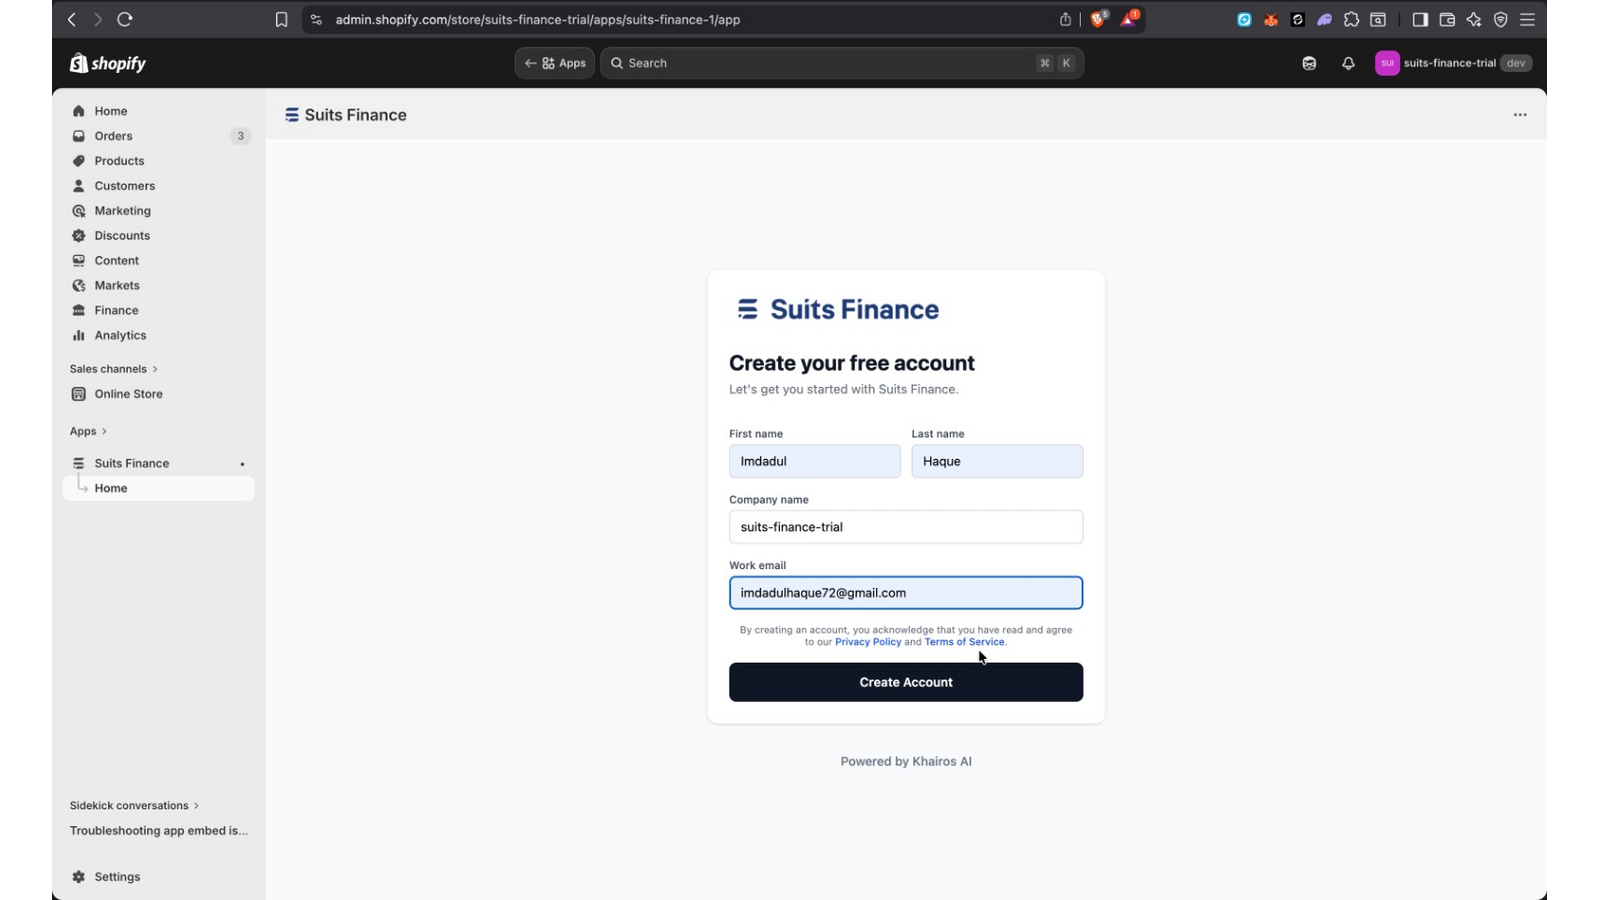1600x900 pixels.
Task: Open the Sidekick assistant icon
Action: pyautogui.click(x=1309, y=63)
